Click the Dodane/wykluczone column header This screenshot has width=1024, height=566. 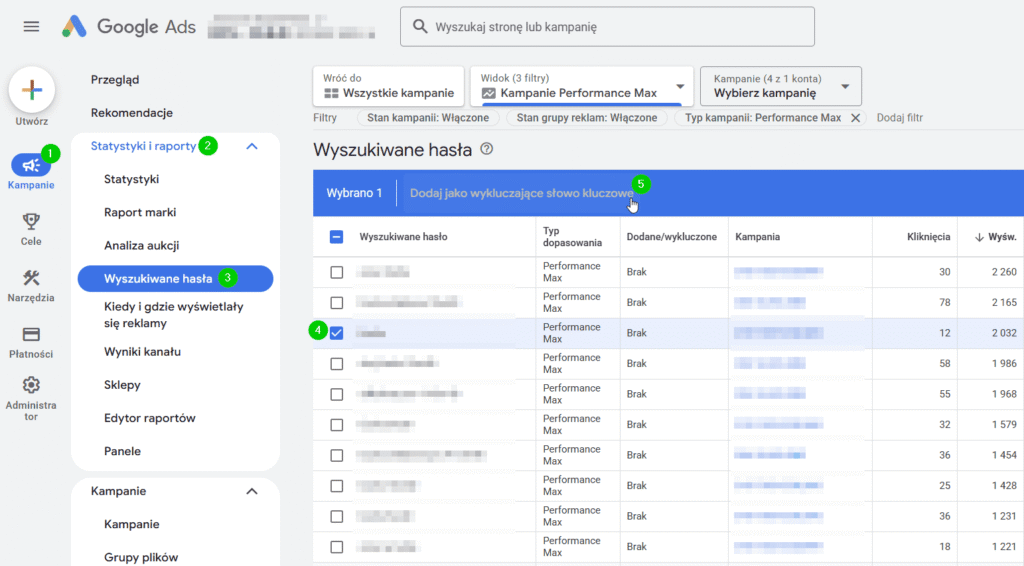click(671, 237)
